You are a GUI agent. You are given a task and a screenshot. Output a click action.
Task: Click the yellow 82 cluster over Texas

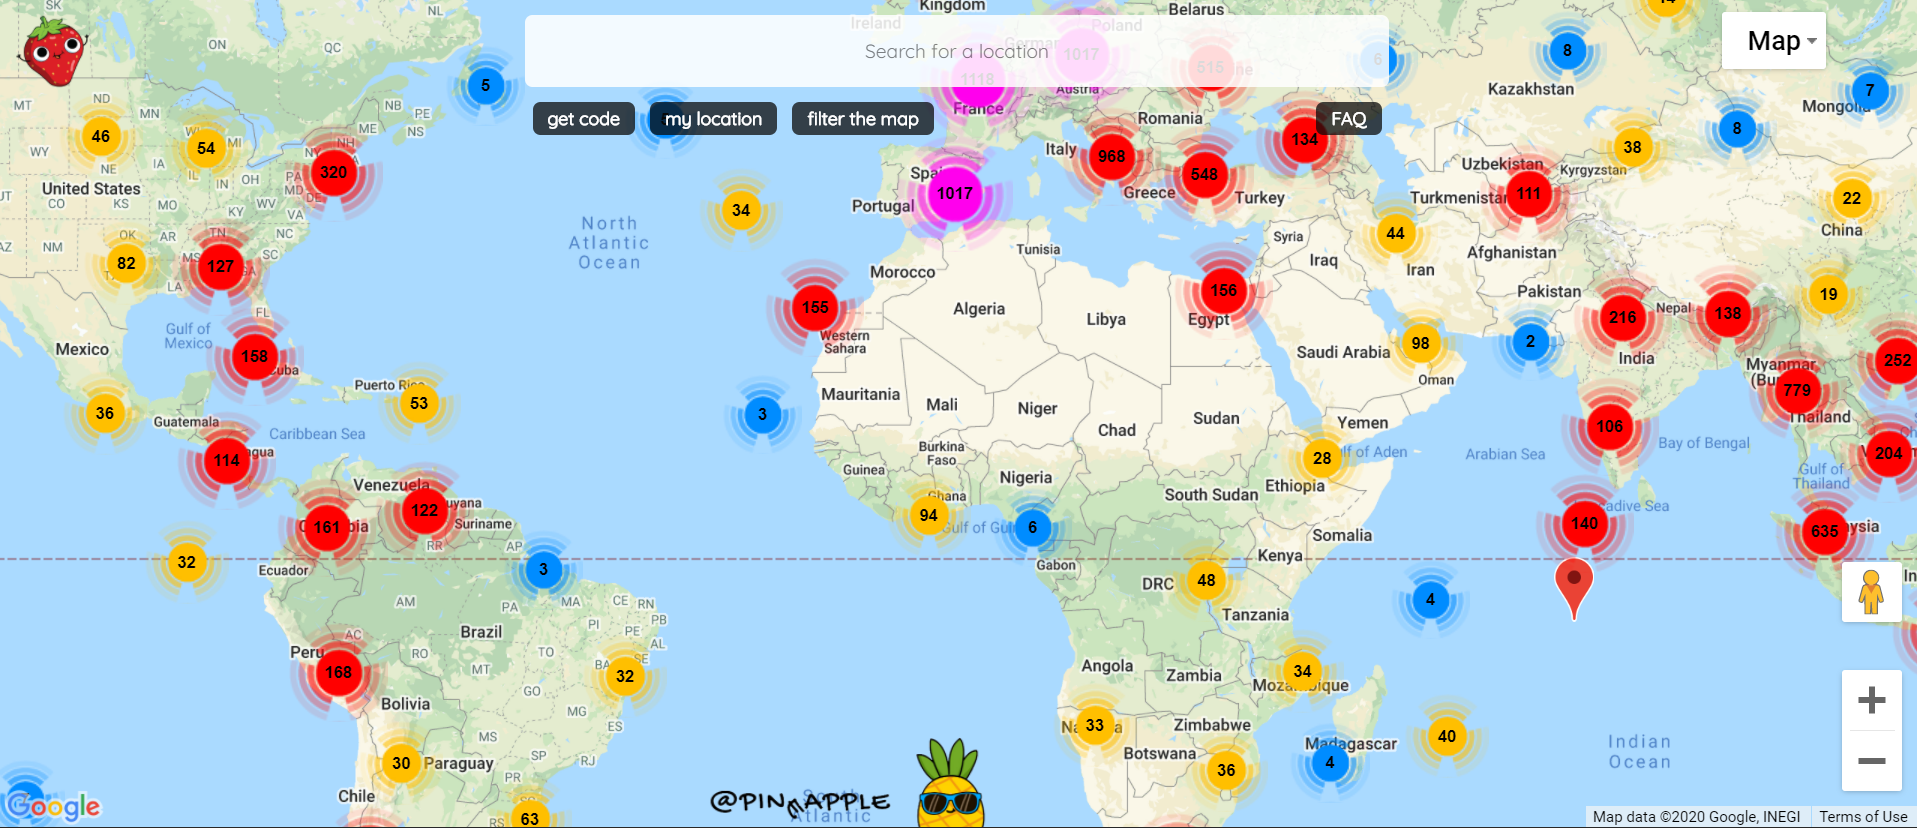[126, 264]
